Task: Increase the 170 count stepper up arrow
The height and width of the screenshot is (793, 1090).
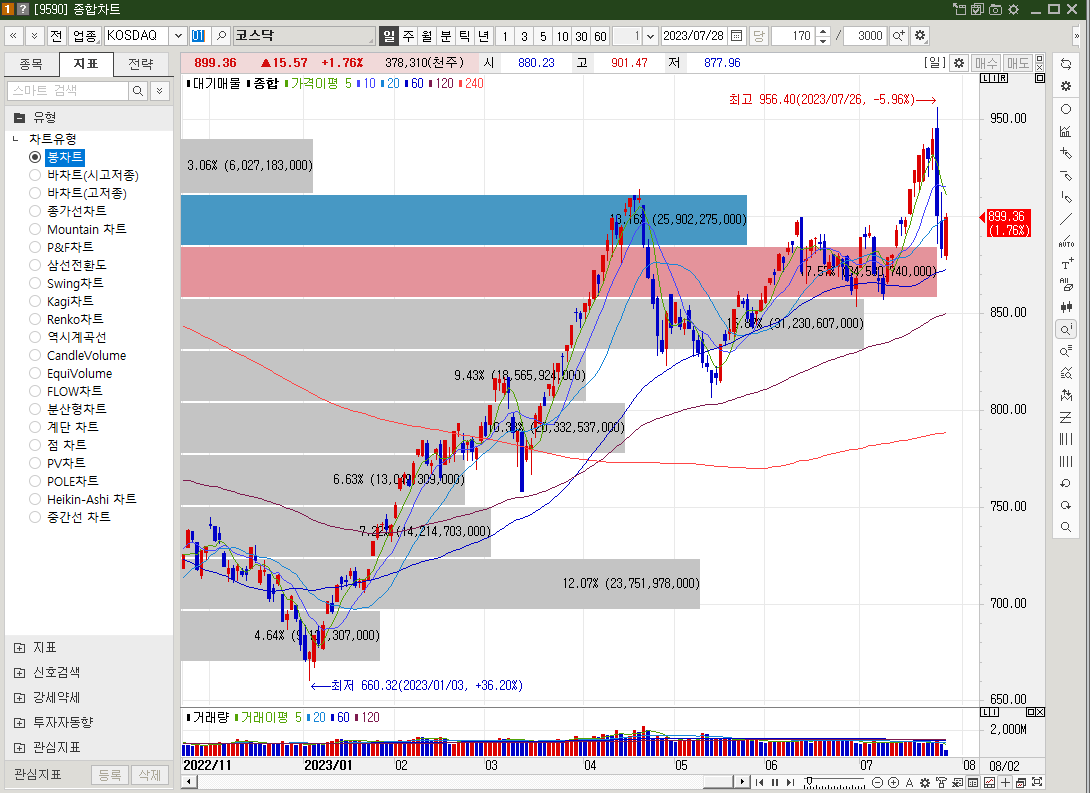Action: (x=823, y=31)
